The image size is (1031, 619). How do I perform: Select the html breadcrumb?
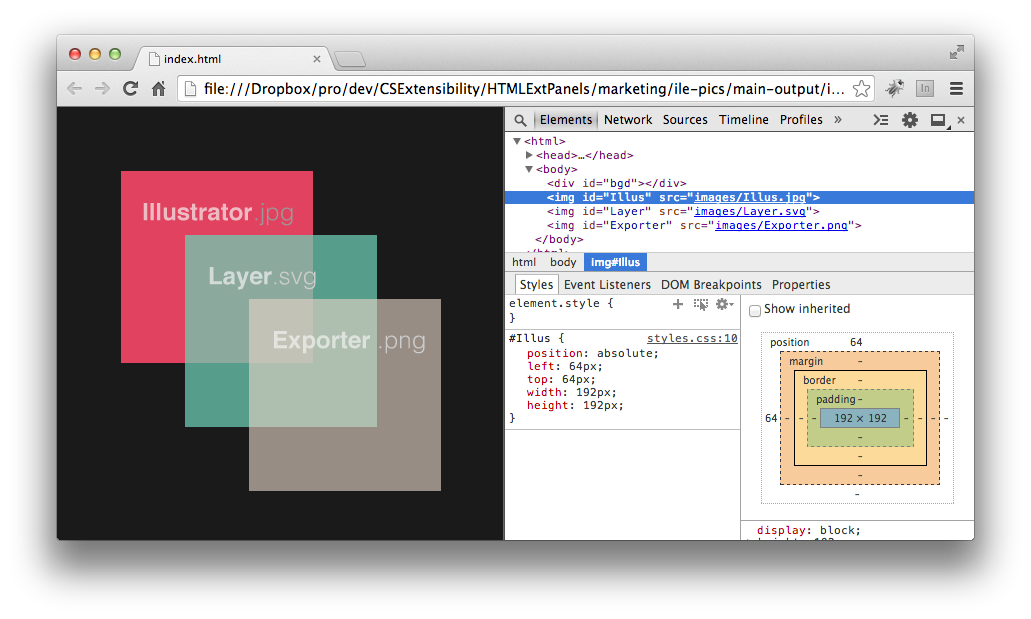pos(523,262)
